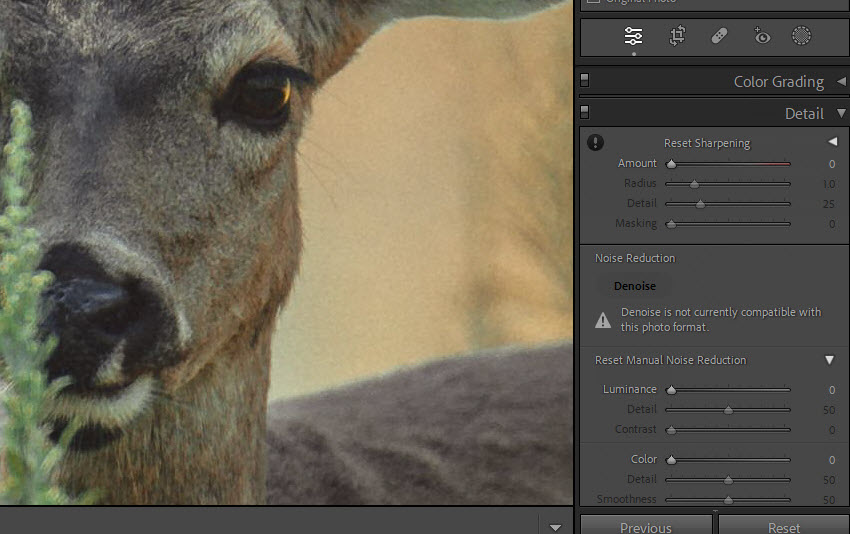Select the Edit sliders tool icon
Screen dimensions: 850x534
633,36
